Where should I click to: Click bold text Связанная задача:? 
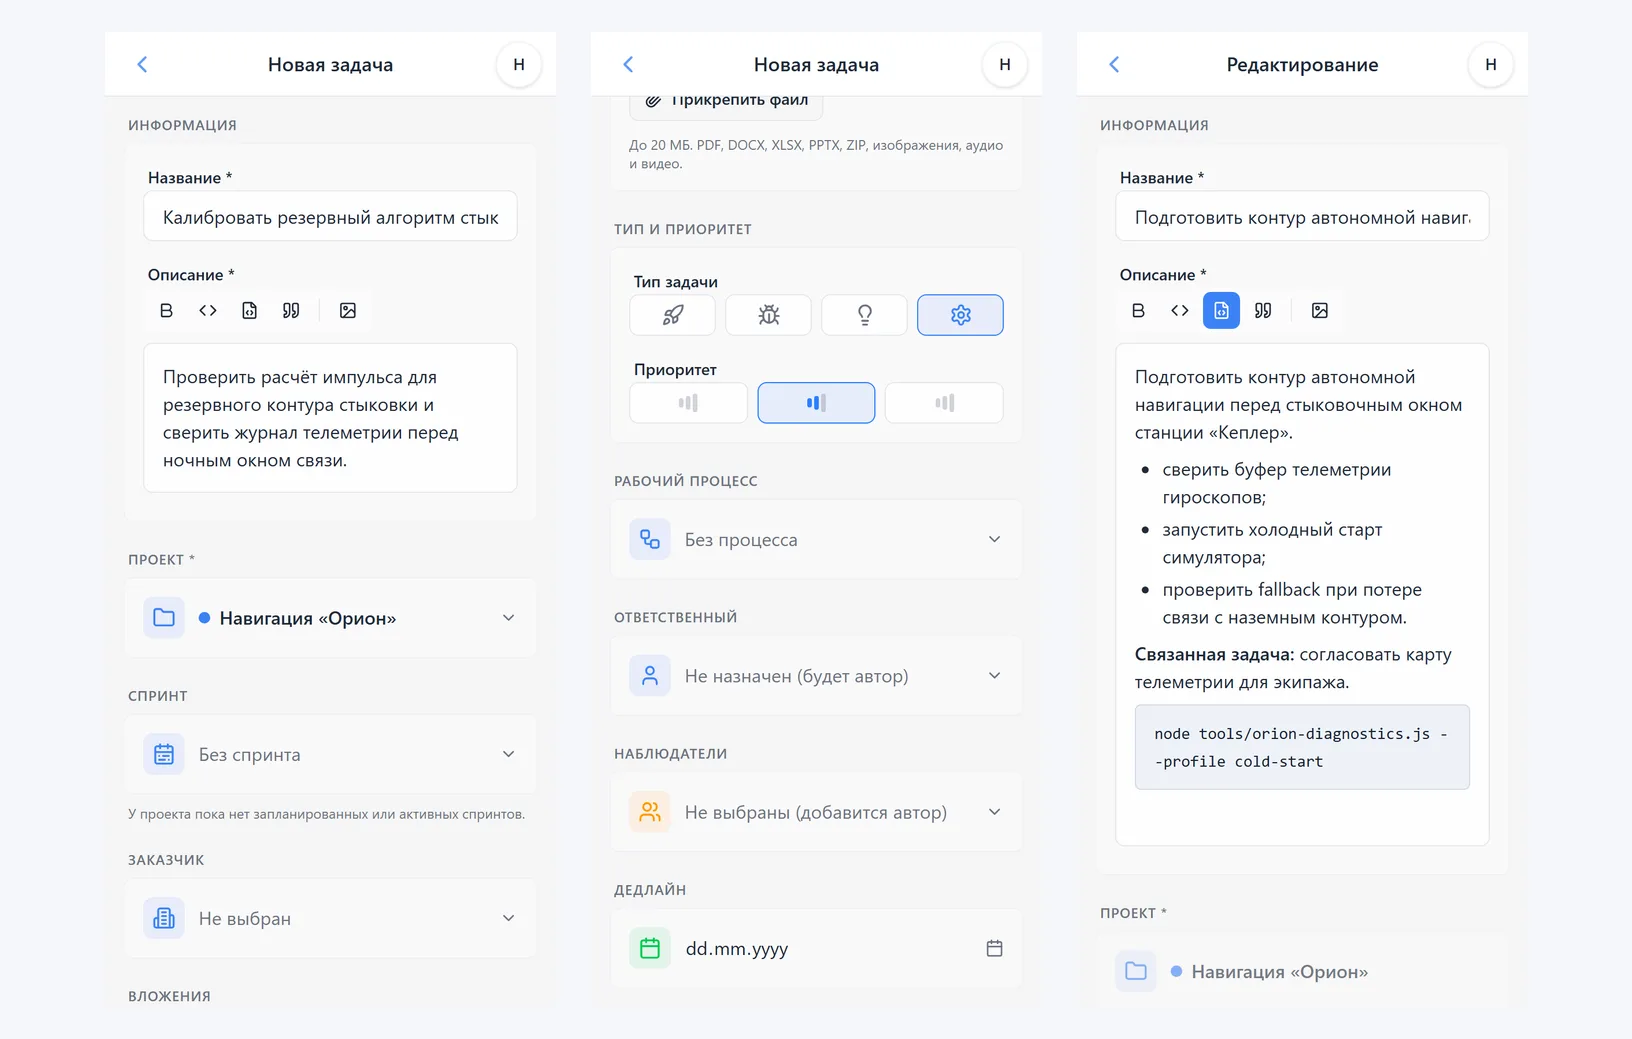[1214, 654]
